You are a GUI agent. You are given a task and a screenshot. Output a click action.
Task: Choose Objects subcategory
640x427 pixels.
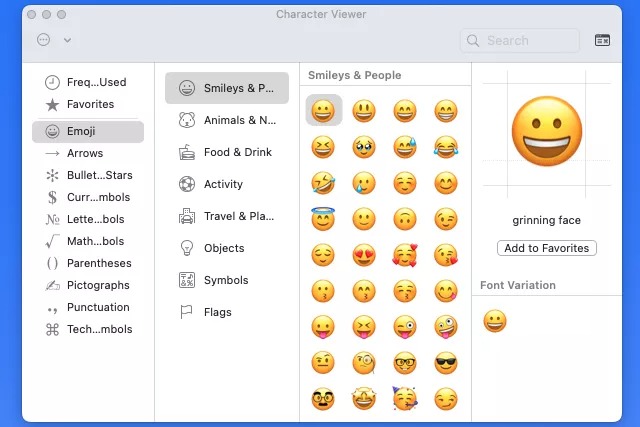click(x=227, y=248)
